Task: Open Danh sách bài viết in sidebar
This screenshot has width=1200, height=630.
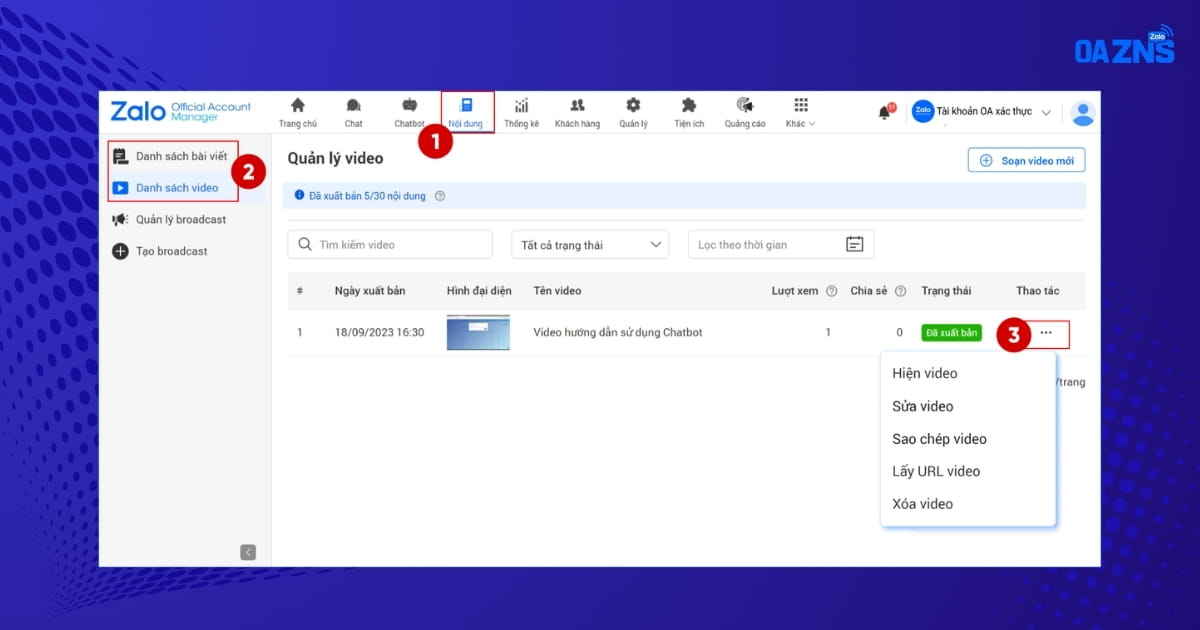Action: click(x=172, y=156)
